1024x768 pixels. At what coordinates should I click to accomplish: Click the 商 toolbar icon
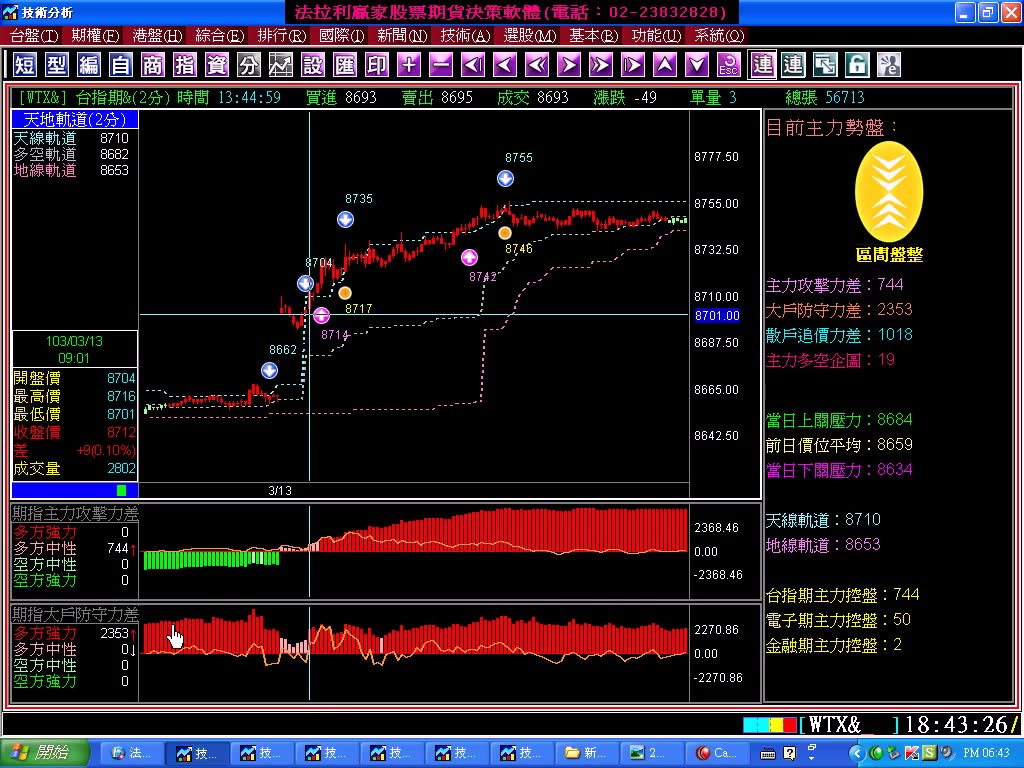click(x=153, y=65)
